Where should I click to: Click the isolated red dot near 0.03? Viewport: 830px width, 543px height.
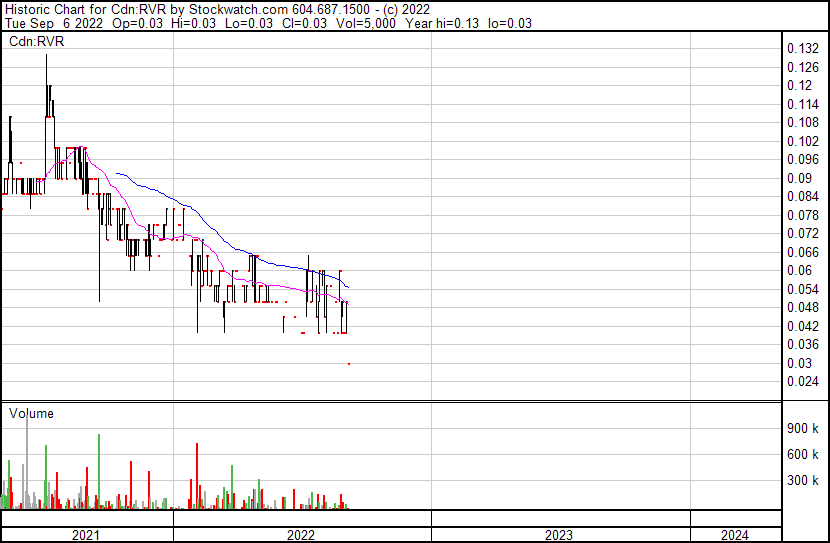click(x=348, y=364)
